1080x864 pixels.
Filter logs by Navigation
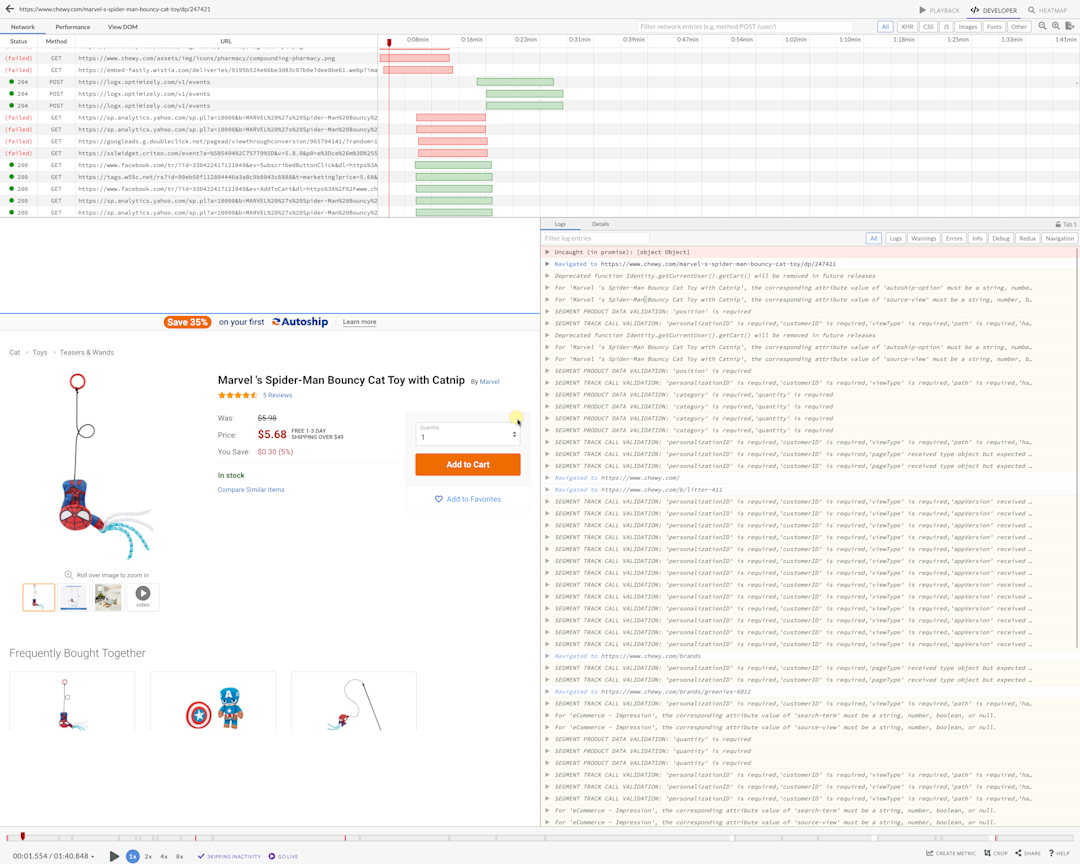tap(1059, 238)
